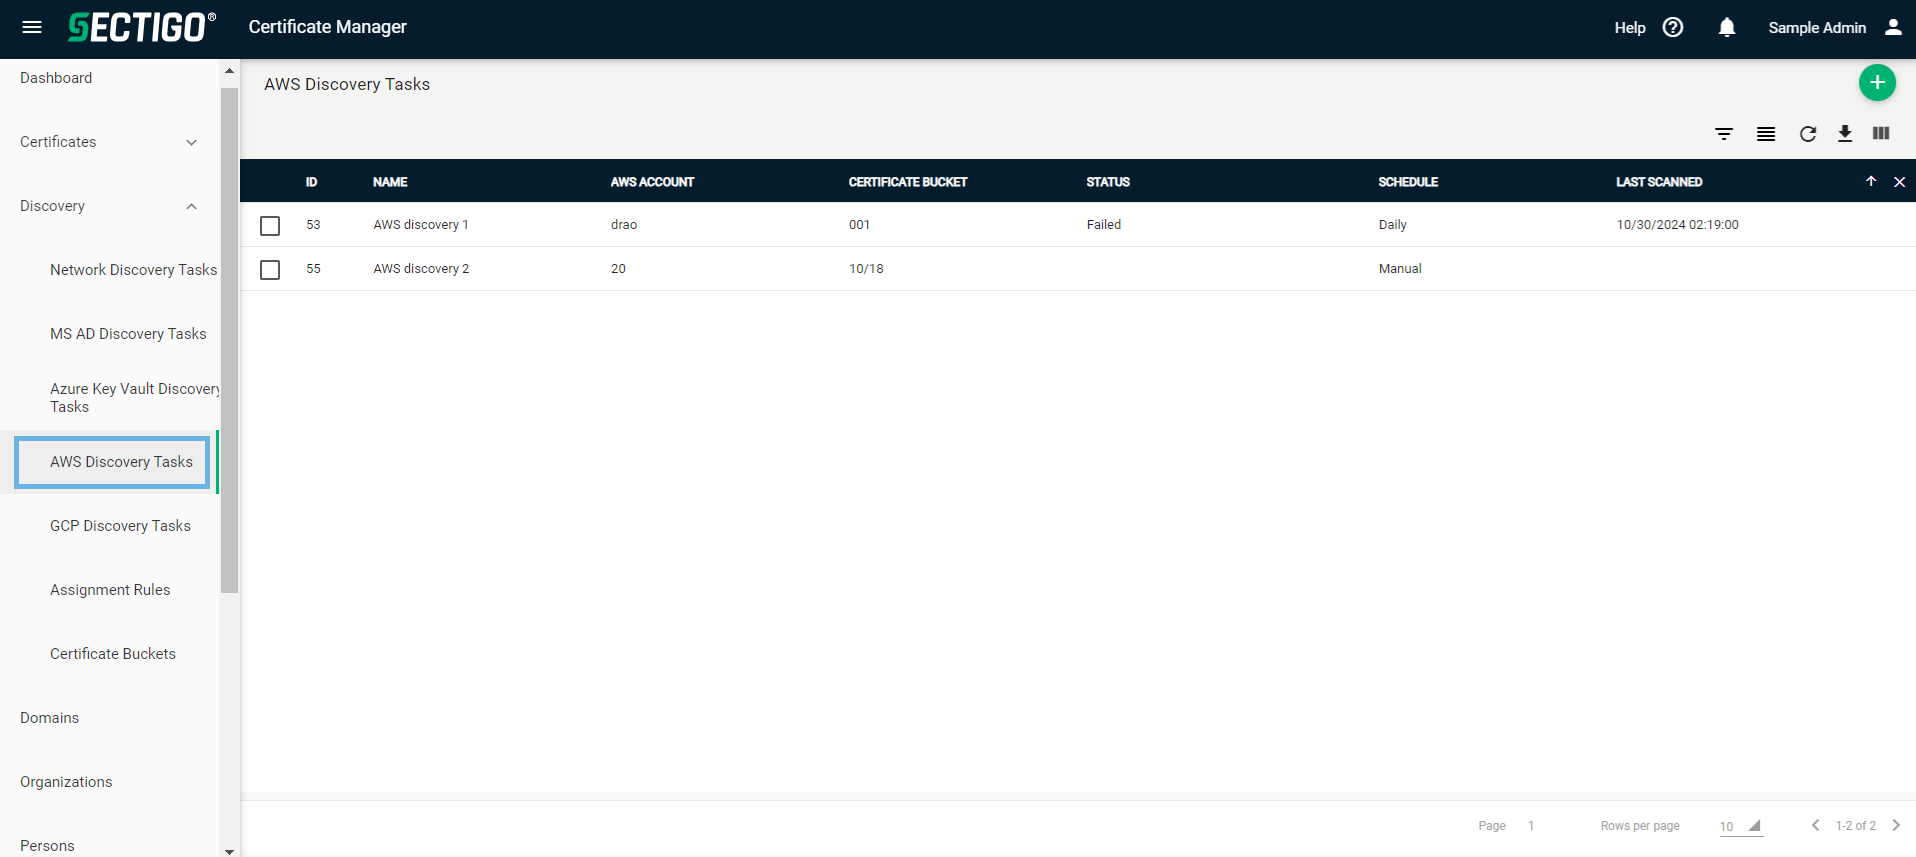The width and height of the screenshot is (1916, 857).
Task: Remove the Last Scanned column with X
Action: tap(1900, 182)
